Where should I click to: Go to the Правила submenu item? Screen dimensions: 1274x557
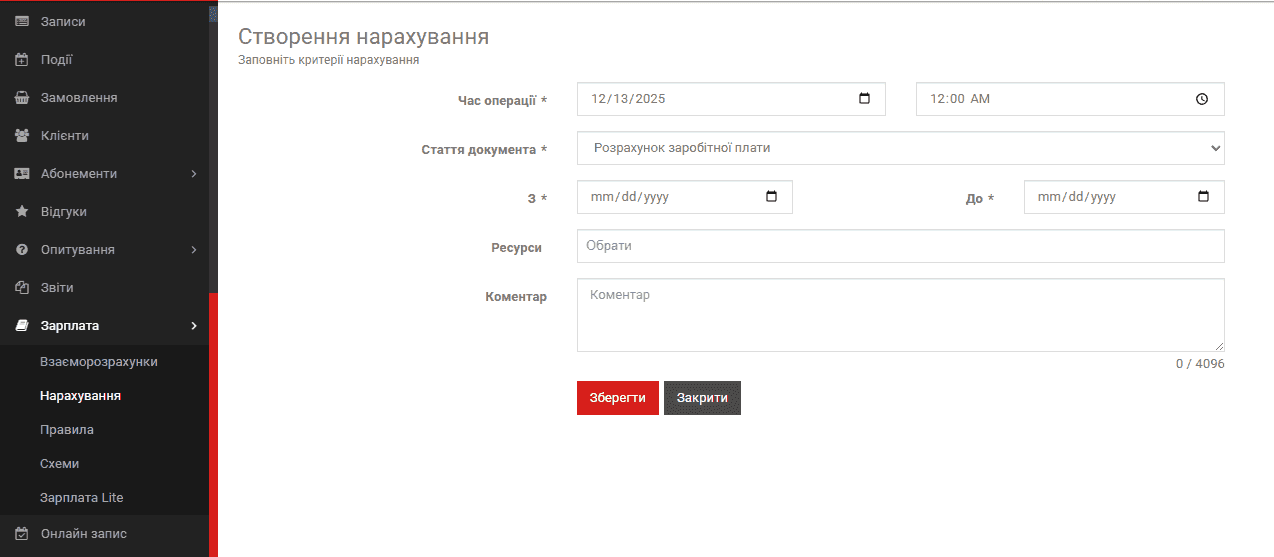67,430
